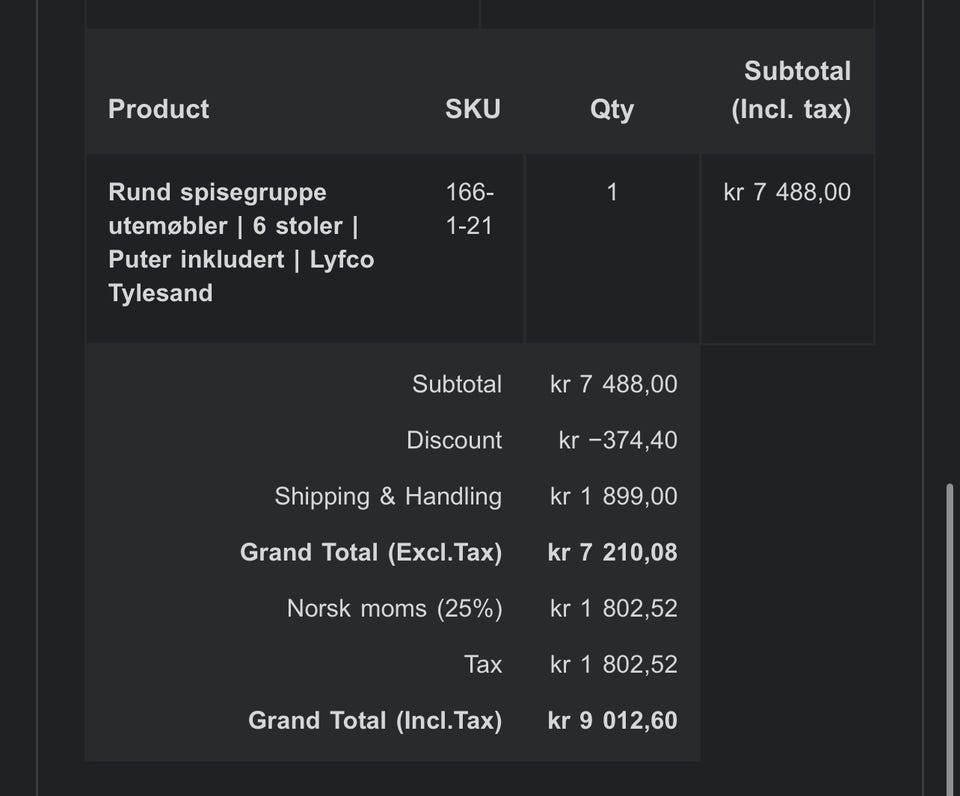Click the Norsk moms (25%) label
Viewport: 960px width, 796px height.
(394, 608)
